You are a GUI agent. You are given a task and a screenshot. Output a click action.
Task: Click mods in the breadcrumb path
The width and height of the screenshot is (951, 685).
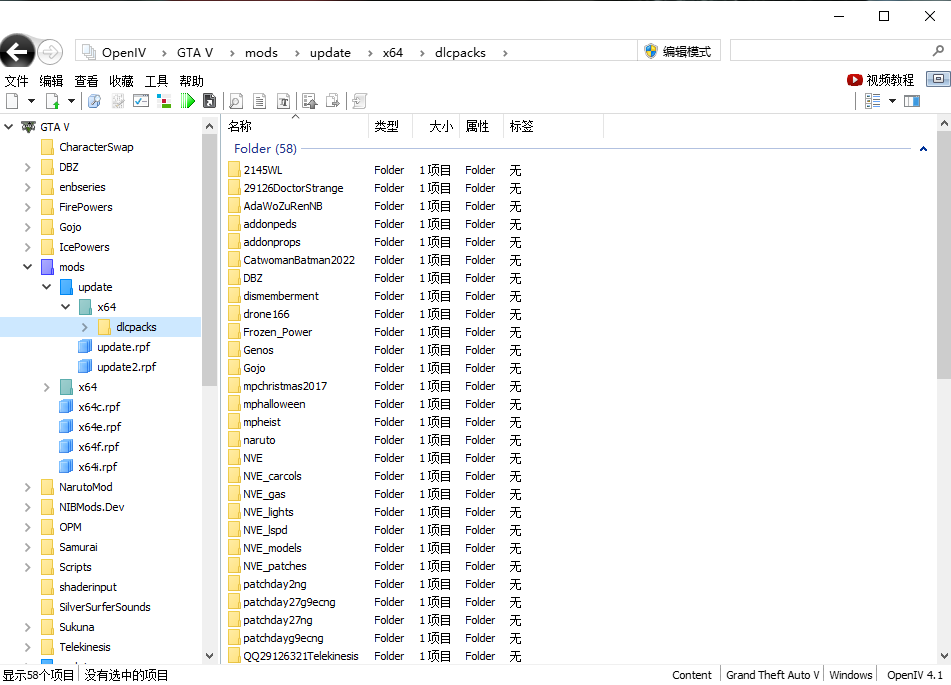[261, 53]
